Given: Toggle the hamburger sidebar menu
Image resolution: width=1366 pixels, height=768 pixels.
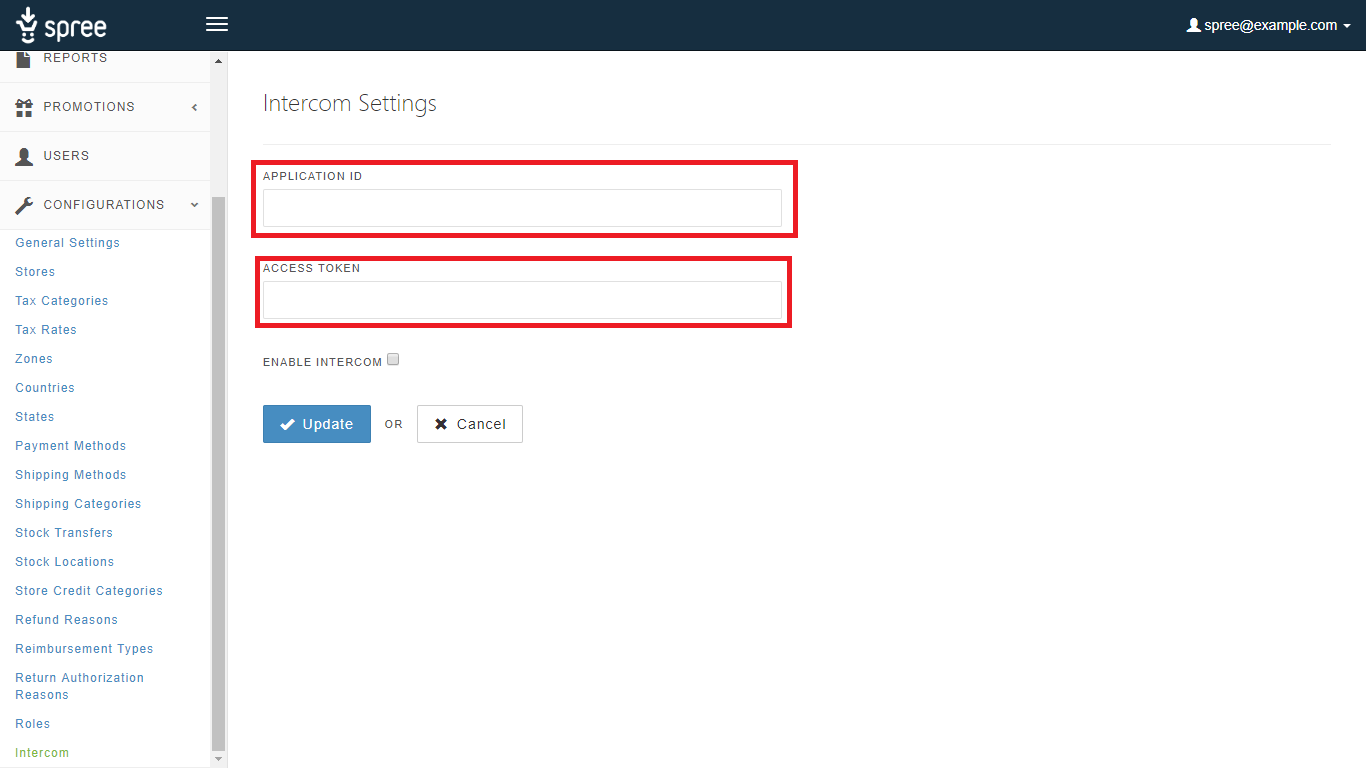Looking at the screenshot, I should (x=217, y=25).
